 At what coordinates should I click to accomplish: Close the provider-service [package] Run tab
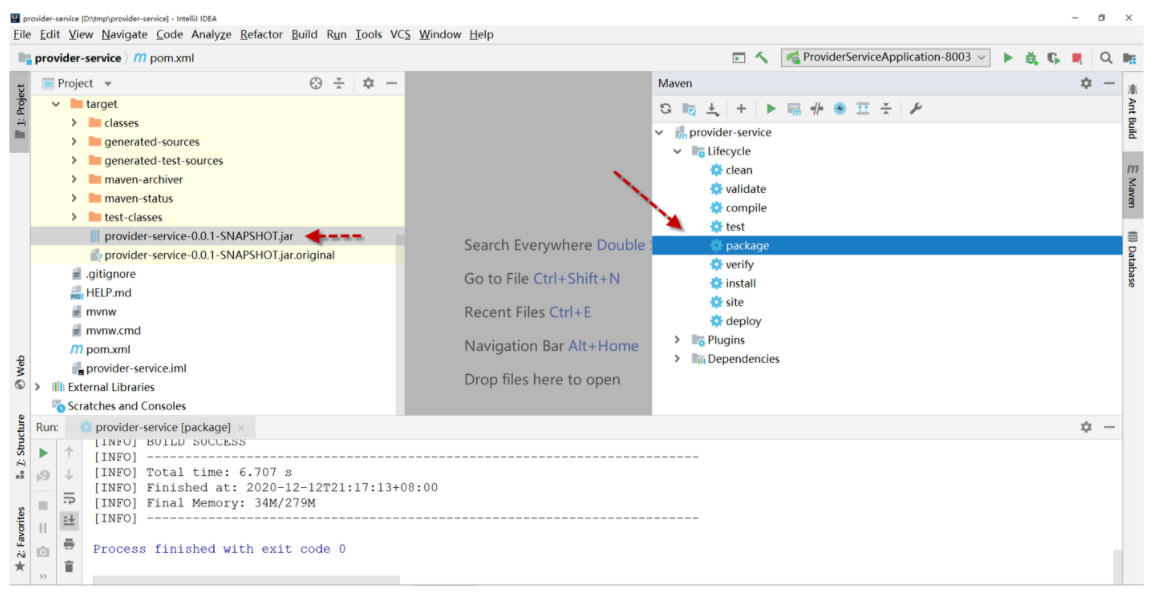coord(241,428)
